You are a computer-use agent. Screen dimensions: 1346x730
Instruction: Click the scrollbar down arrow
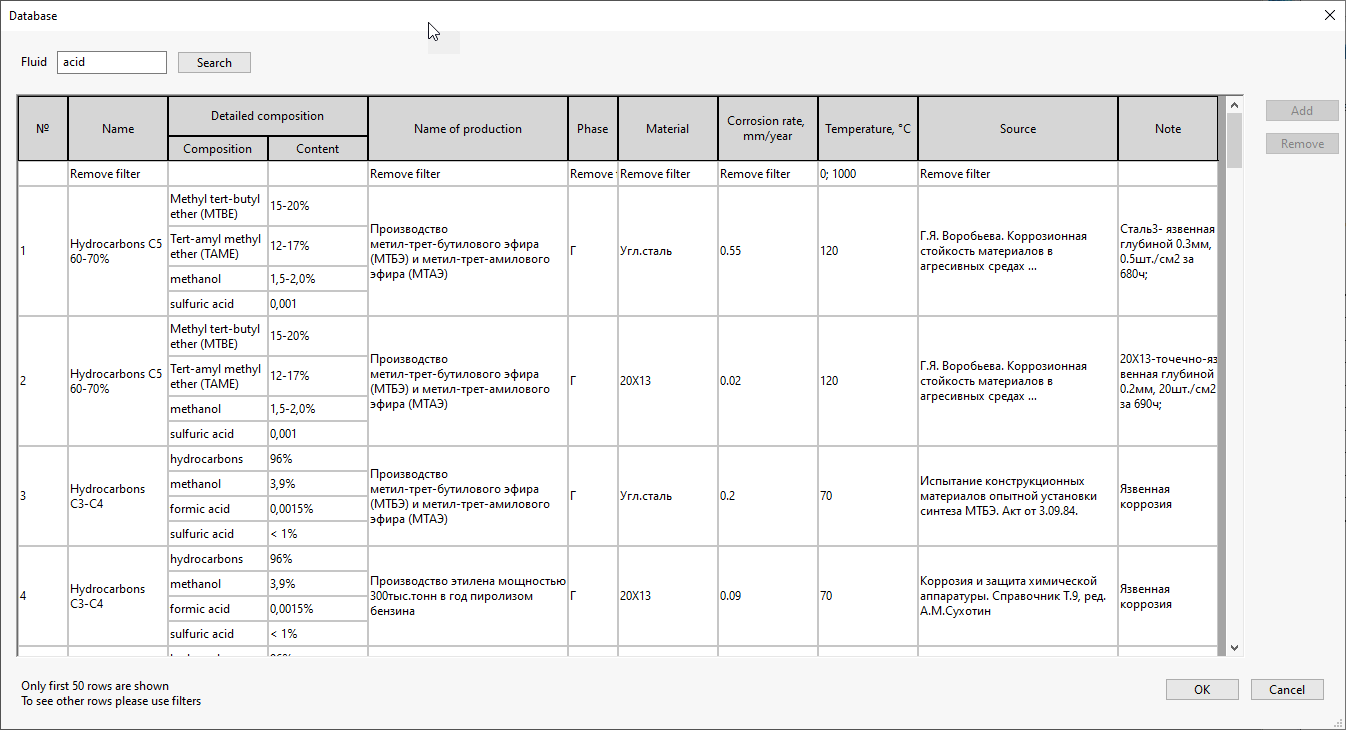coord(1234,648)
